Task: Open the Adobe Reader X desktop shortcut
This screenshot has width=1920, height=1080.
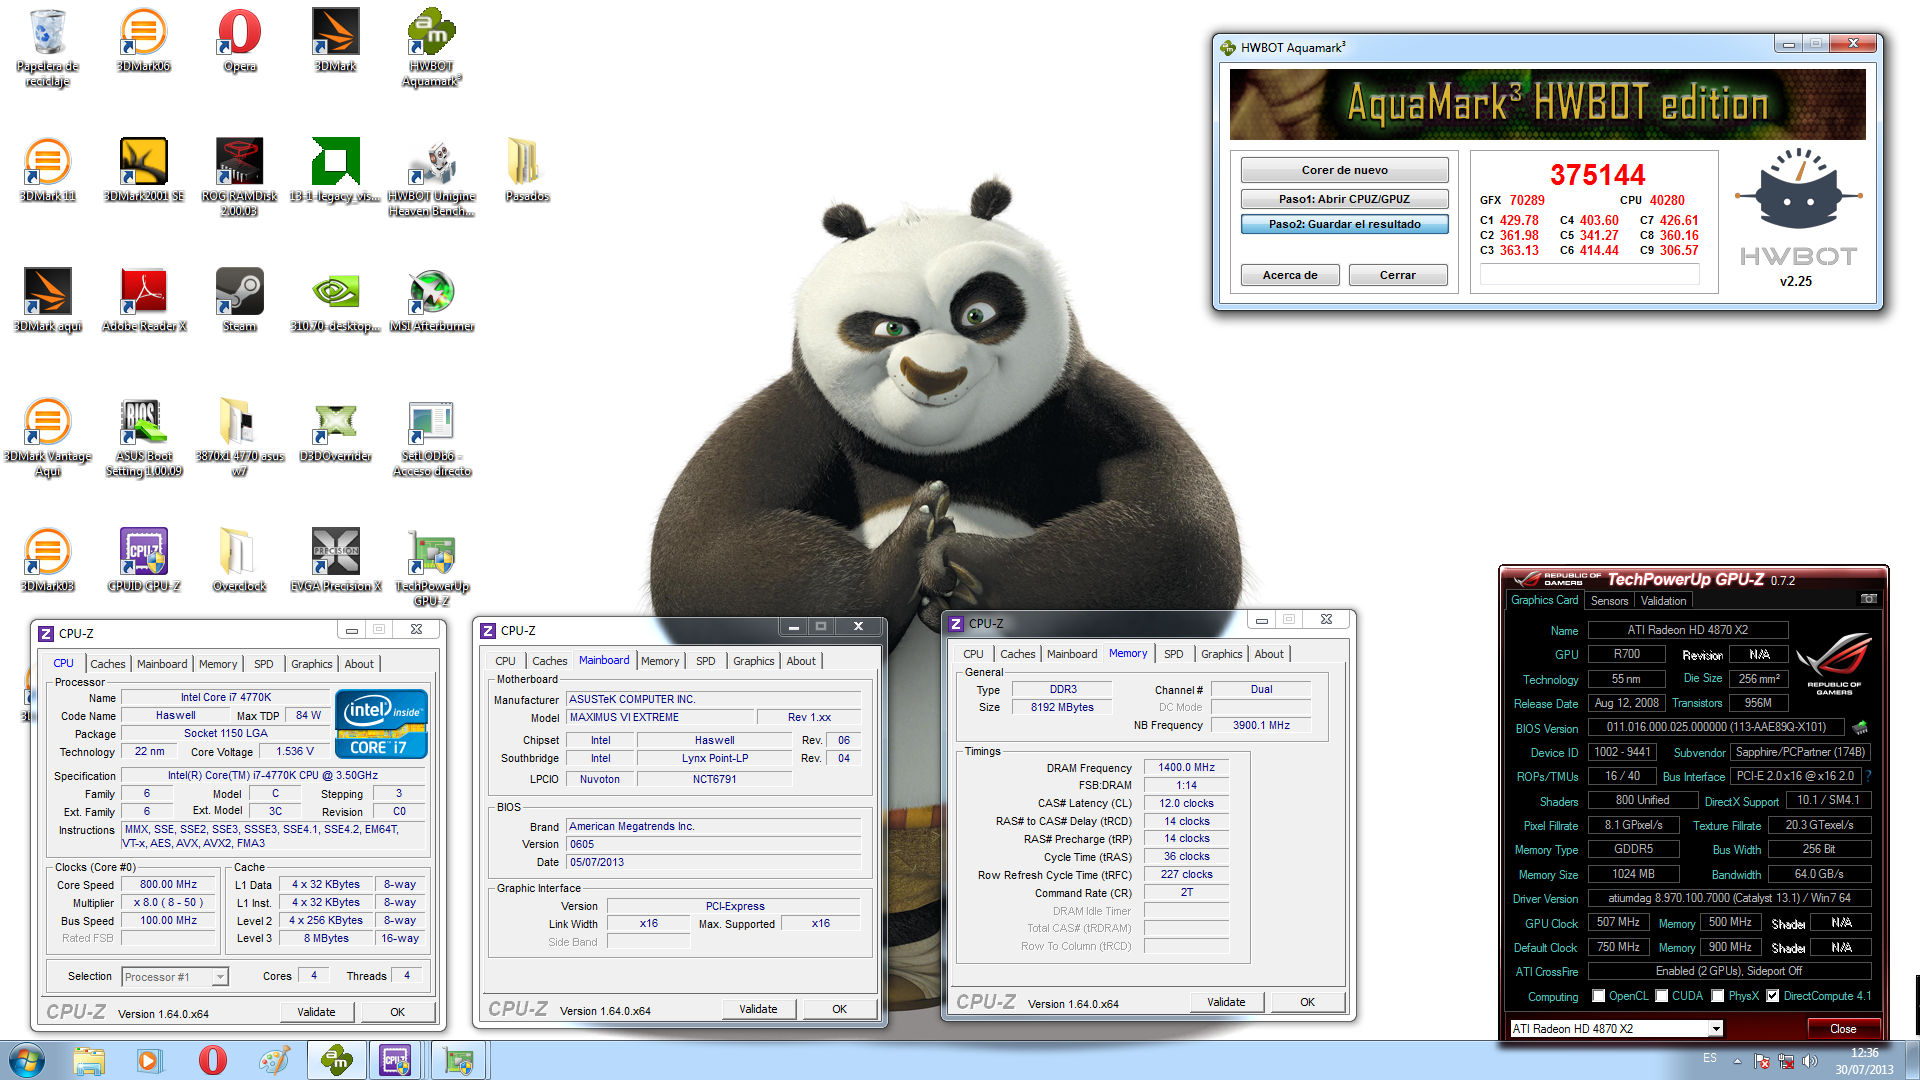Action: [143, 301]
